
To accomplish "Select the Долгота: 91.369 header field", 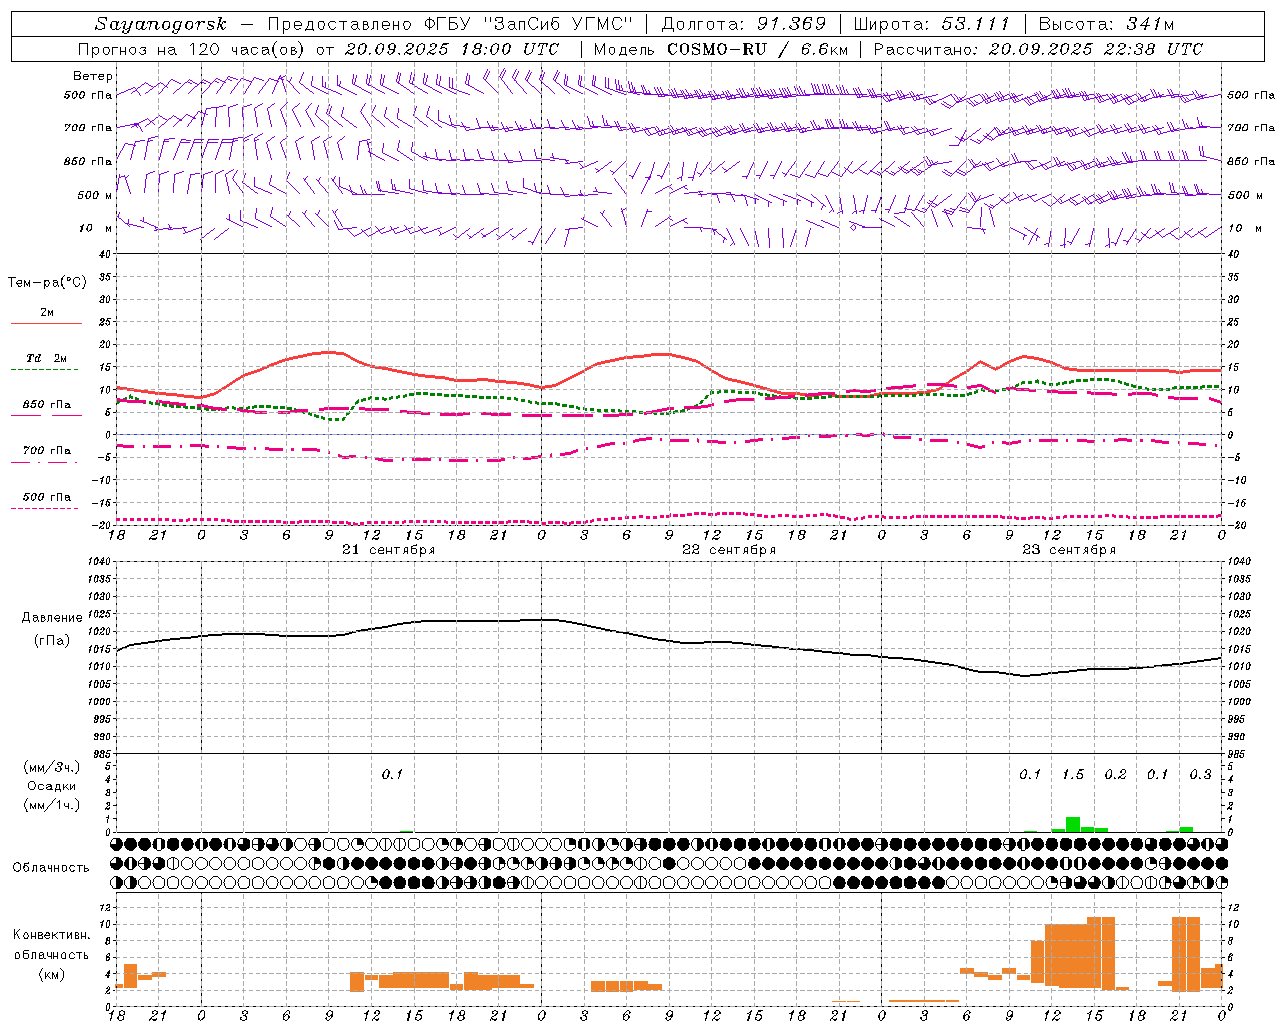I will click(744, 24).
